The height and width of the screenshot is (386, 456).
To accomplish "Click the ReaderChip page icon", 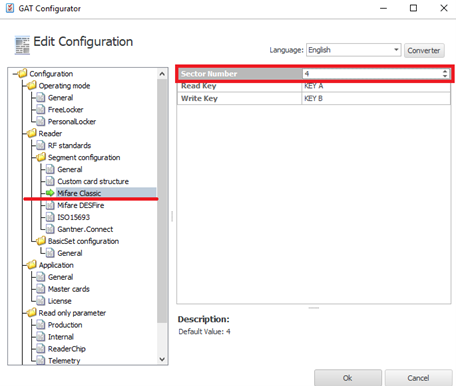I will tap(41, 349).
